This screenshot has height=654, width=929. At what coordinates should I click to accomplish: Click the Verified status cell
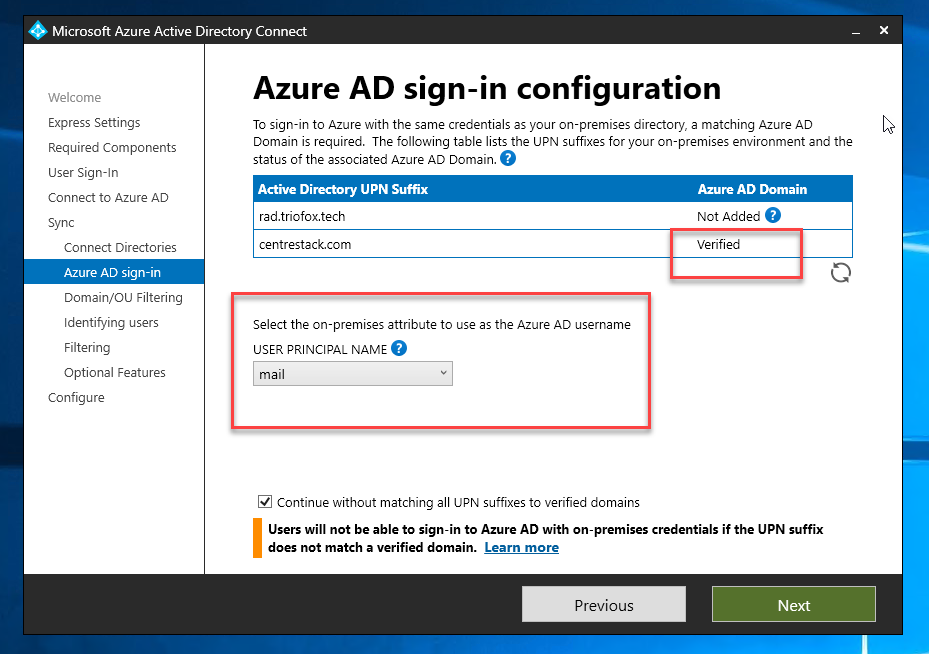pos(718,245)
